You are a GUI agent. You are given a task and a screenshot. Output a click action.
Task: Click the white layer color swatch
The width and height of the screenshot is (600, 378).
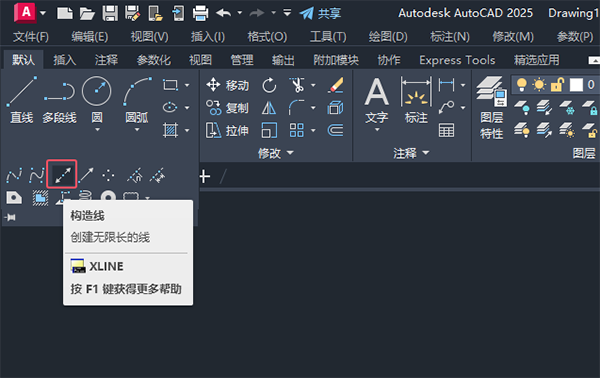[576, 85]
